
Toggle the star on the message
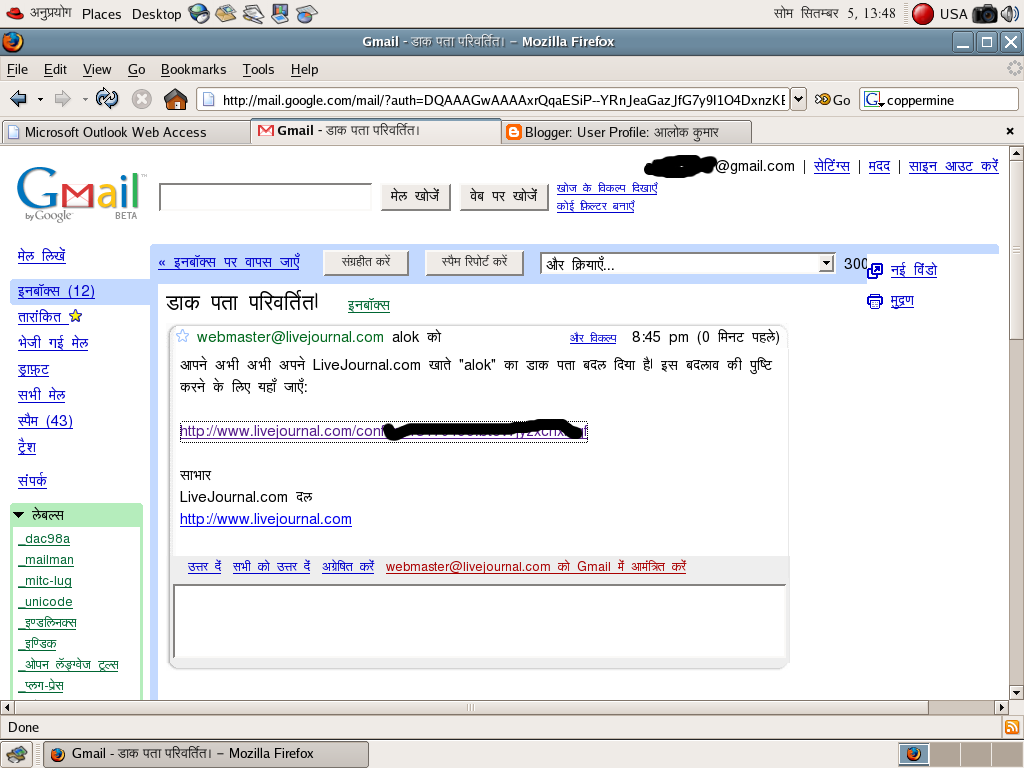(x=183, y=336)
